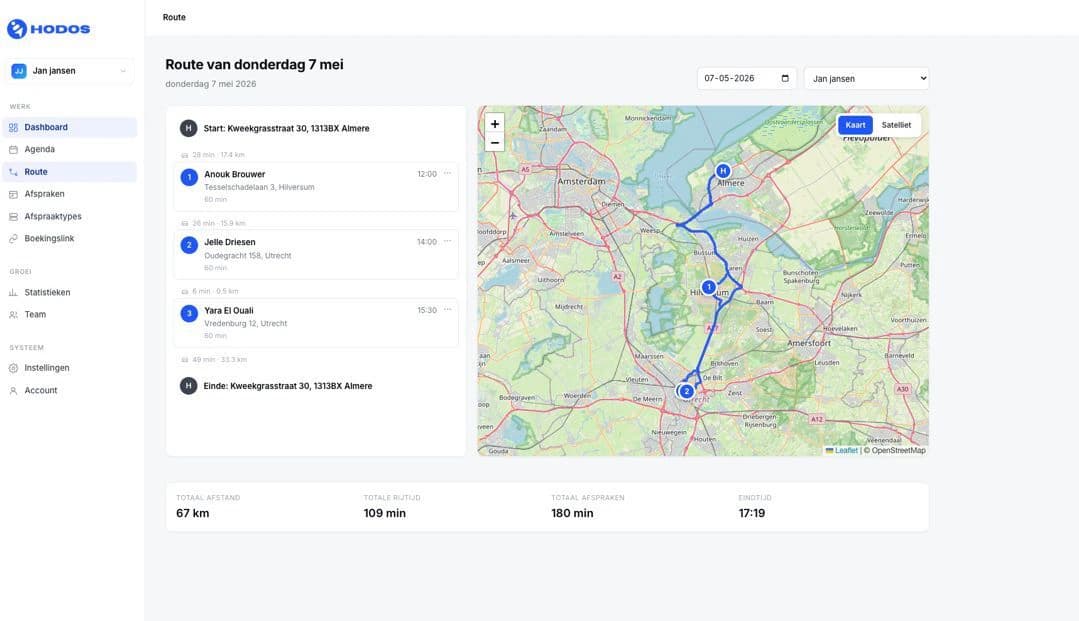This screenshot has height=621, width=1079.
Task: Click the 109 min driving time value
Action: pyautogui.click(x=385, y=513)
